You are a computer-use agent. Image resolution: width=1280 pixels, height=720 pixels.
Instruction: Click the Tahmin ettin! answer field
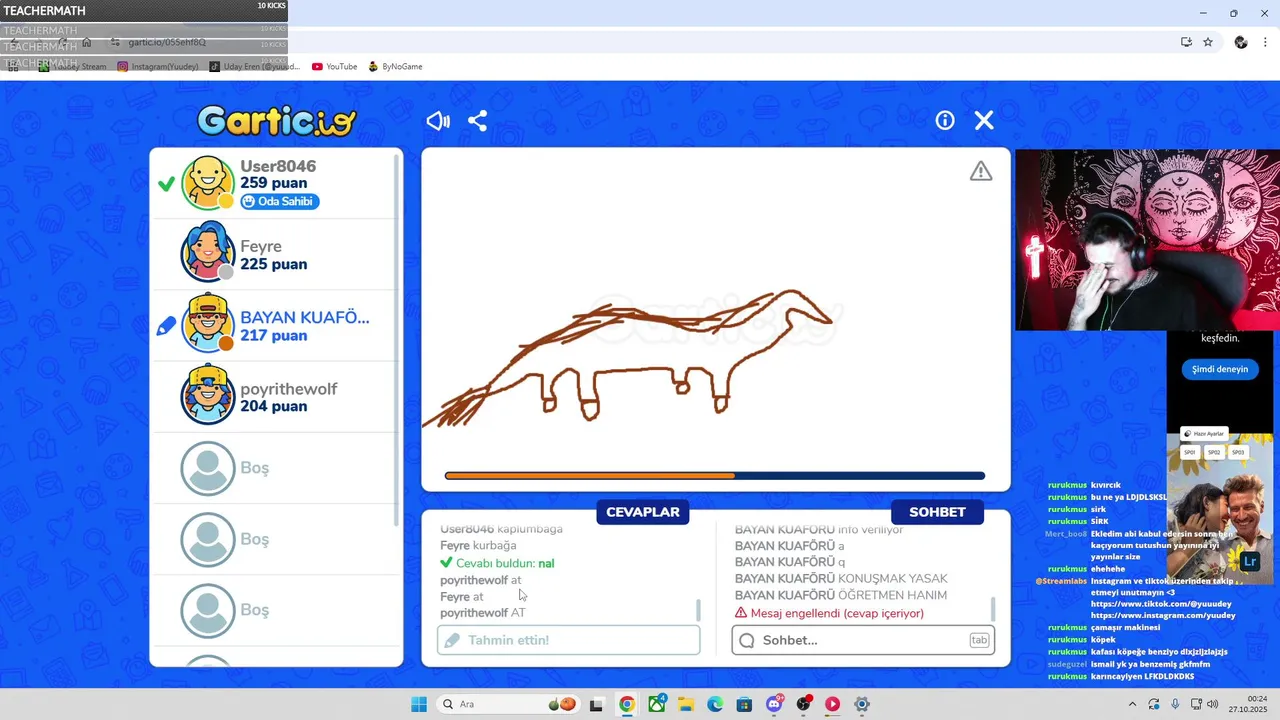(x=569, y=640)
